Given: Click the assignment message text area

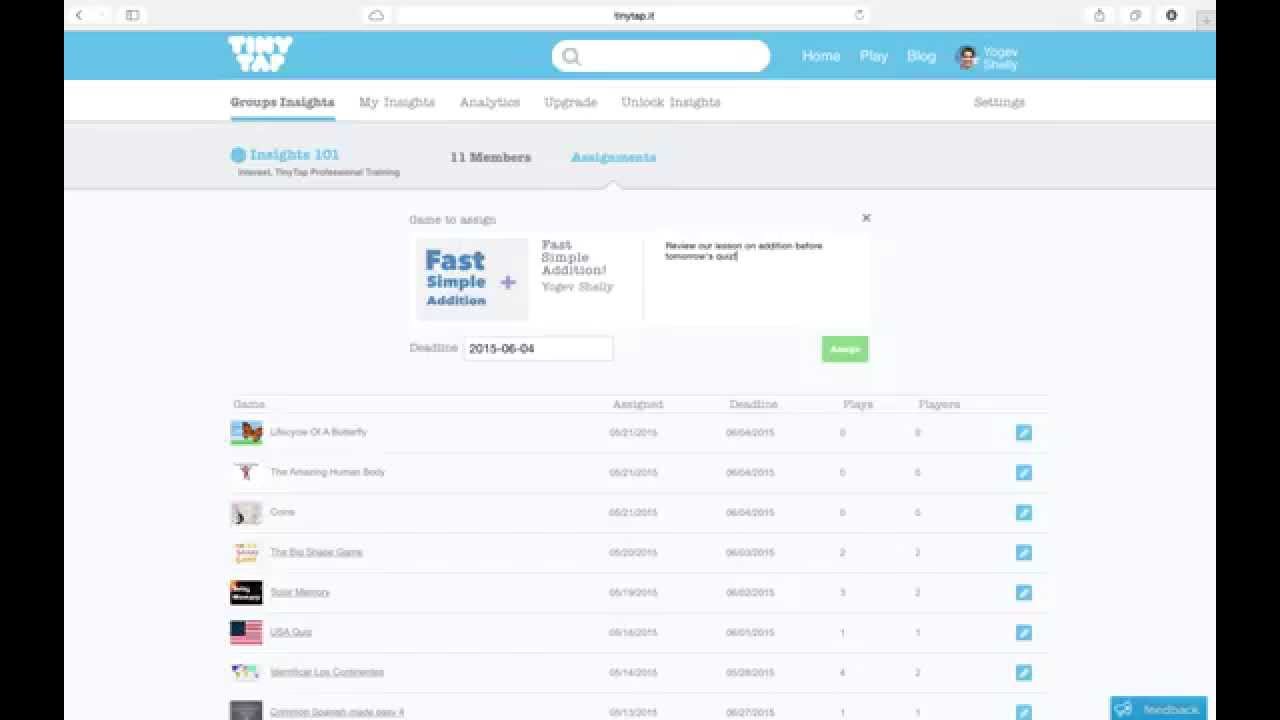Looking at the screenshot, I should point(755,280).
